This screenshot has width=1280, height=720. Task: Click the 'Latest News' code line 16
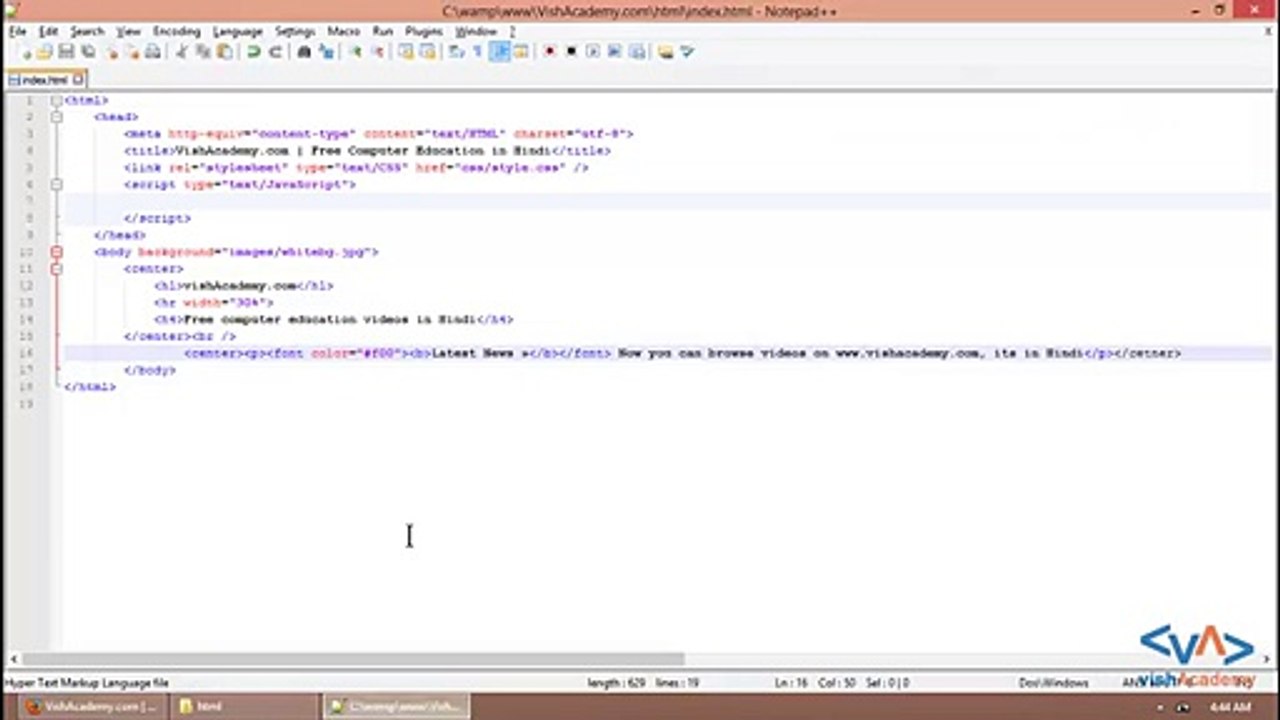pyautogui.click(x=682, y=353)
